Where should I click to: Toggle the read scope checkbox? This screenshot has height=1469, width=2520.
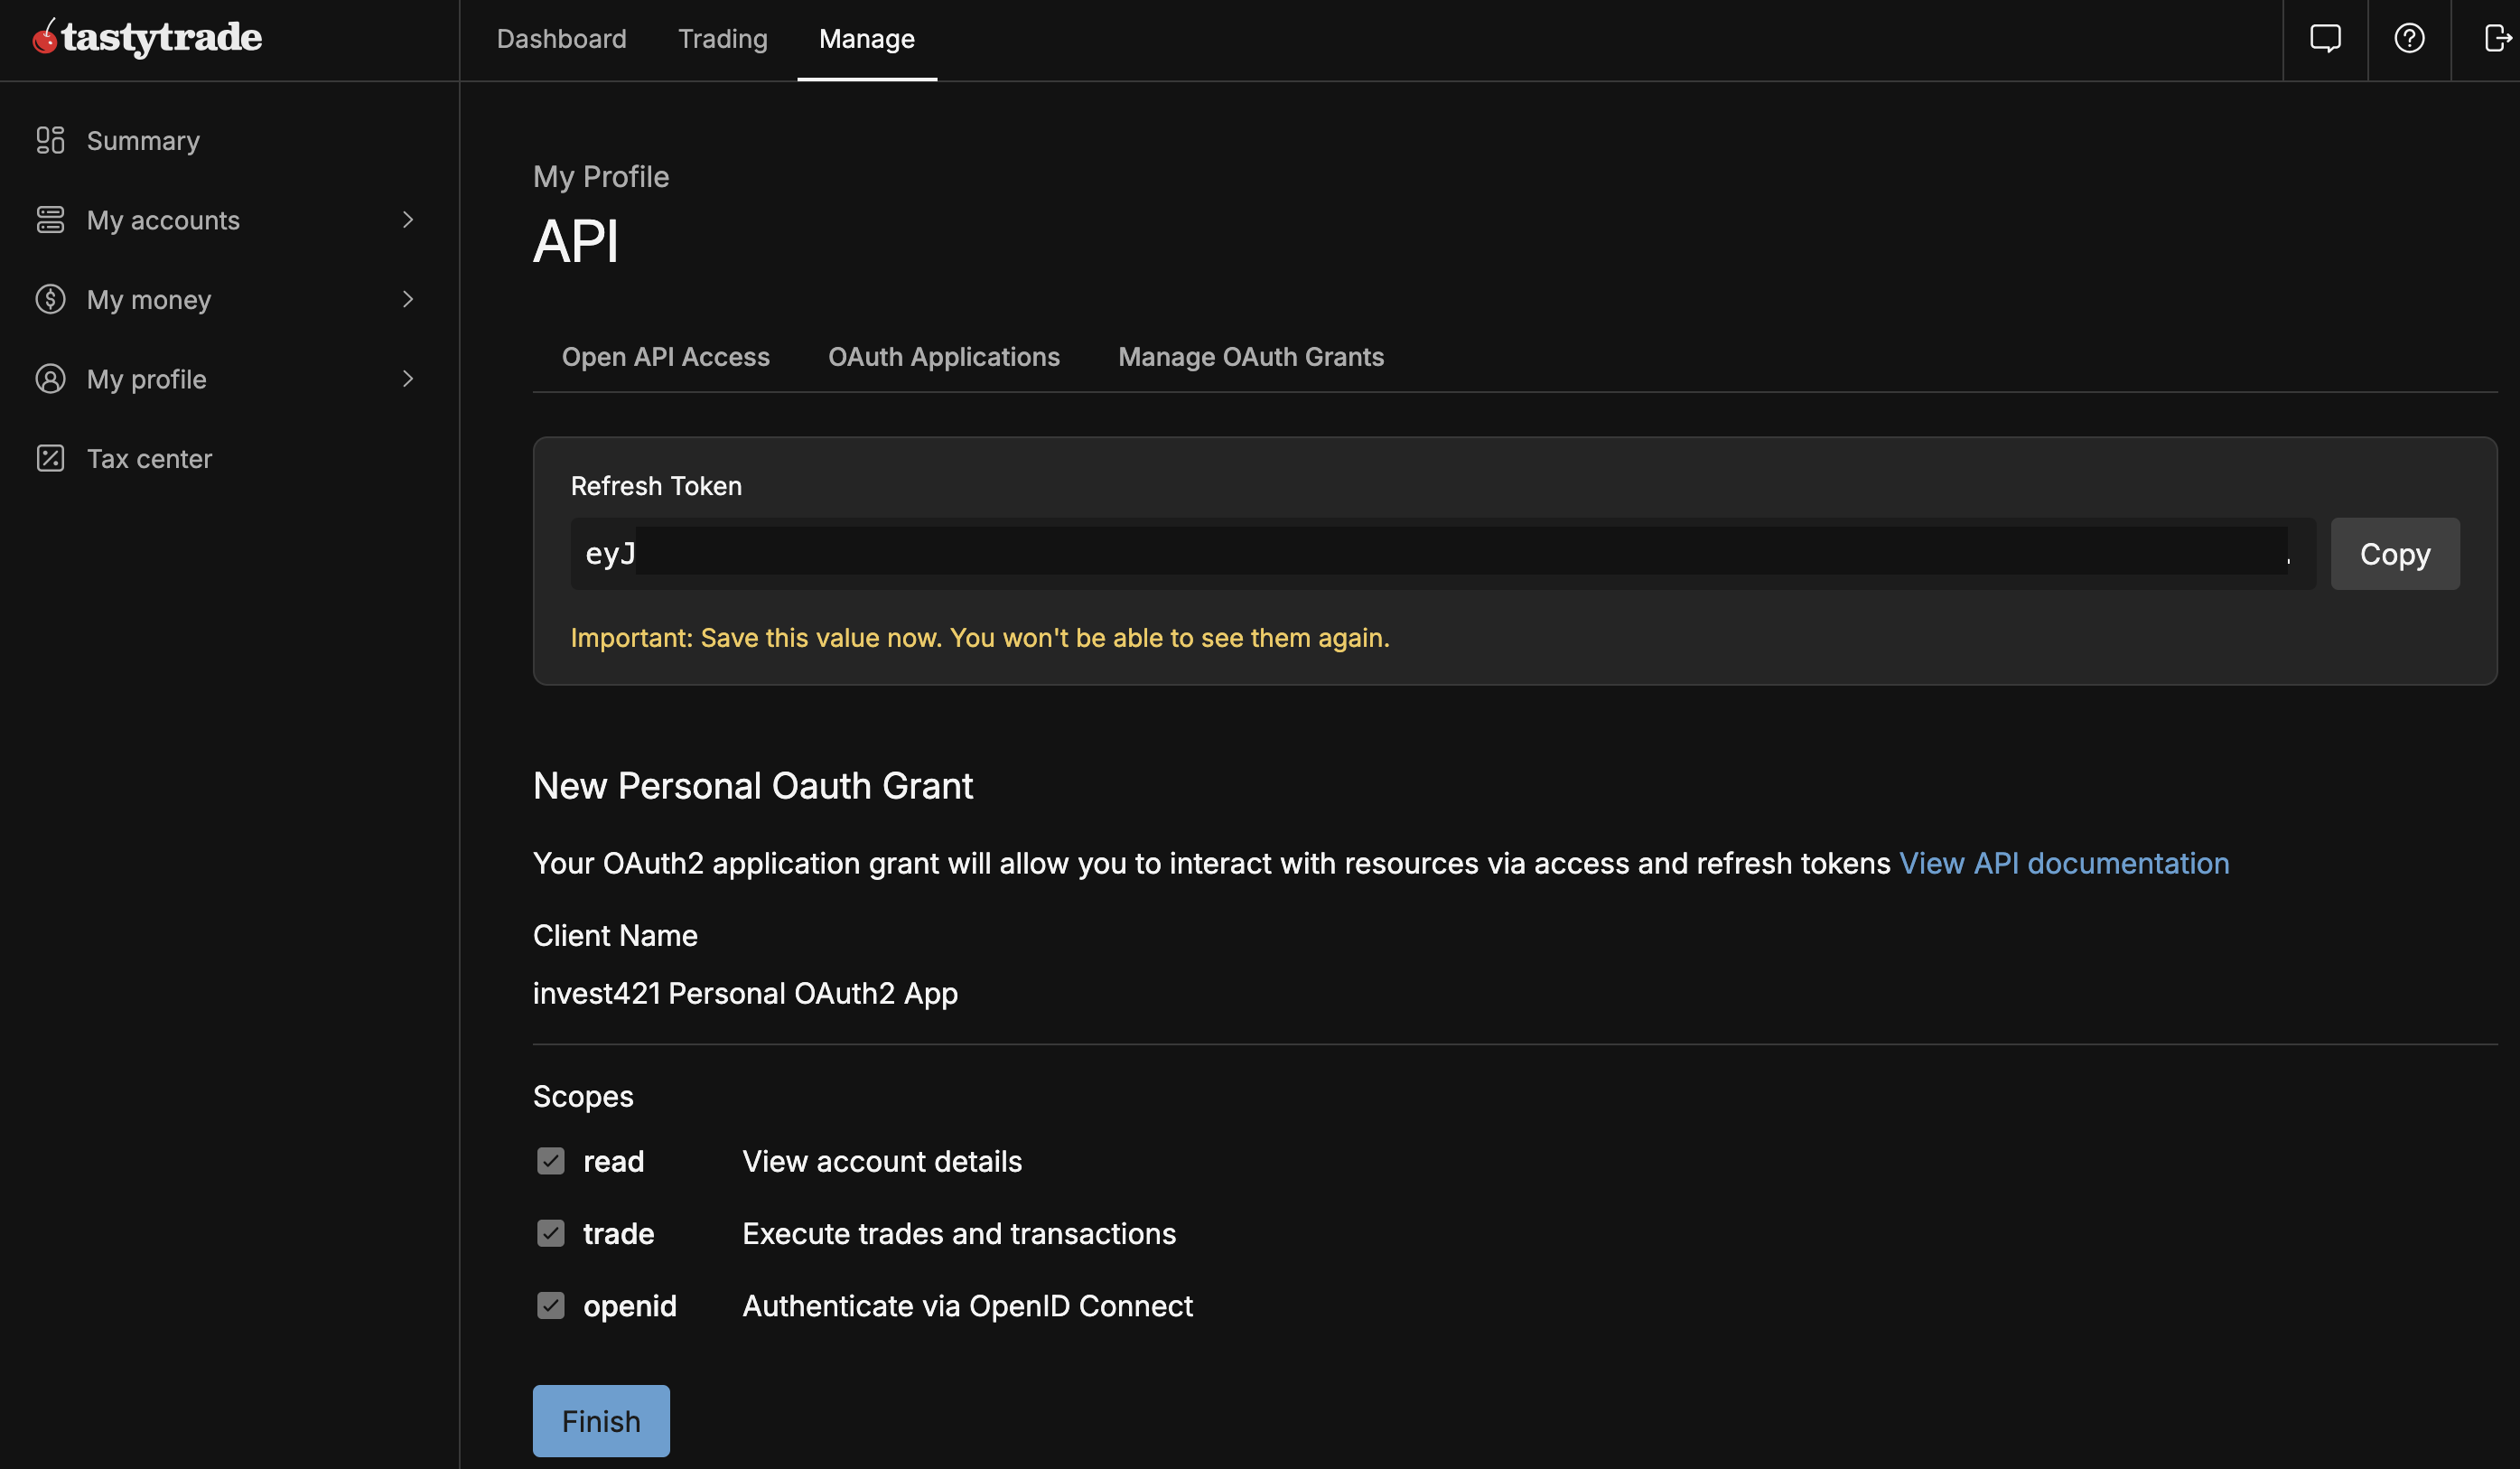550,1161
